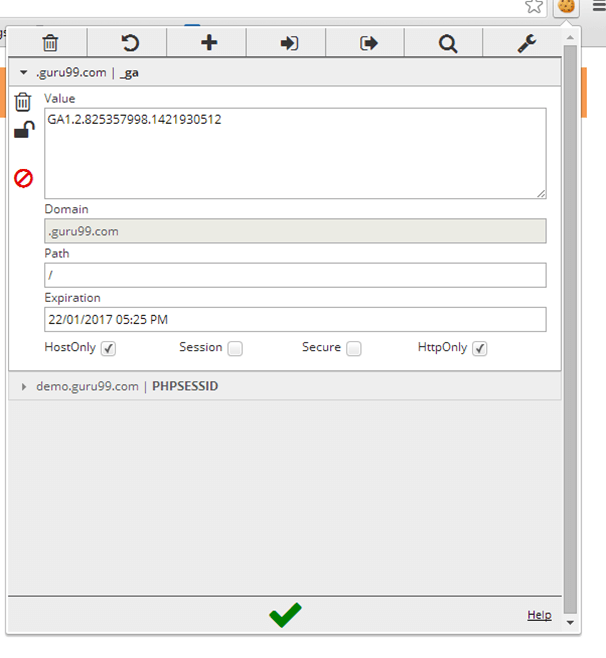
Task: Expand the demo.guru99.com PHPSESSID cookie
Action: click(24, 386)
